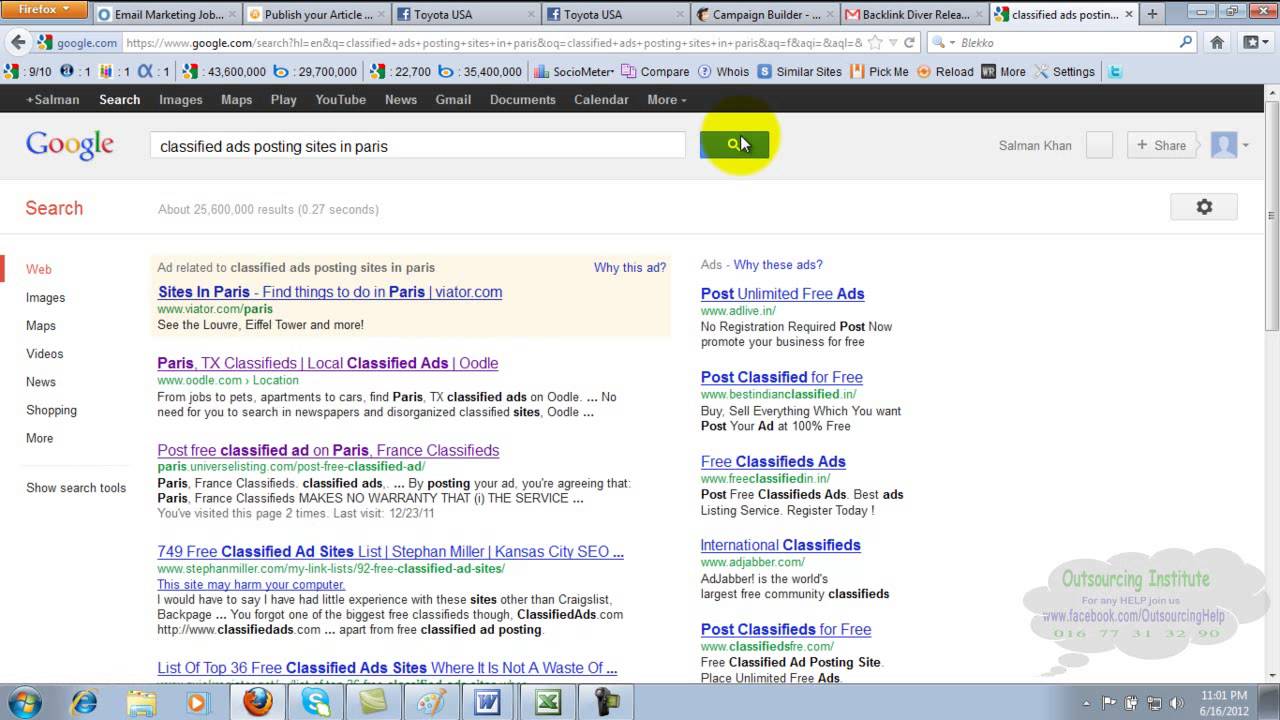
Task: Open Paris, TX Classifieds Oodle result
Action: pyautogui.click(x=328, y=363)
